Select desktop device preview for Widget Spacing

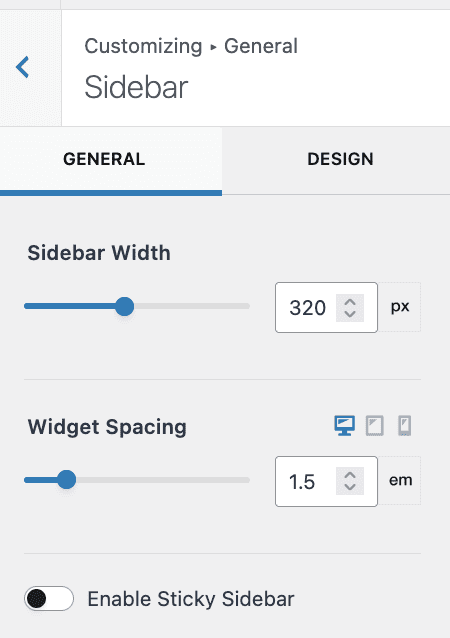pyautogui.click(x=344, y=426)
